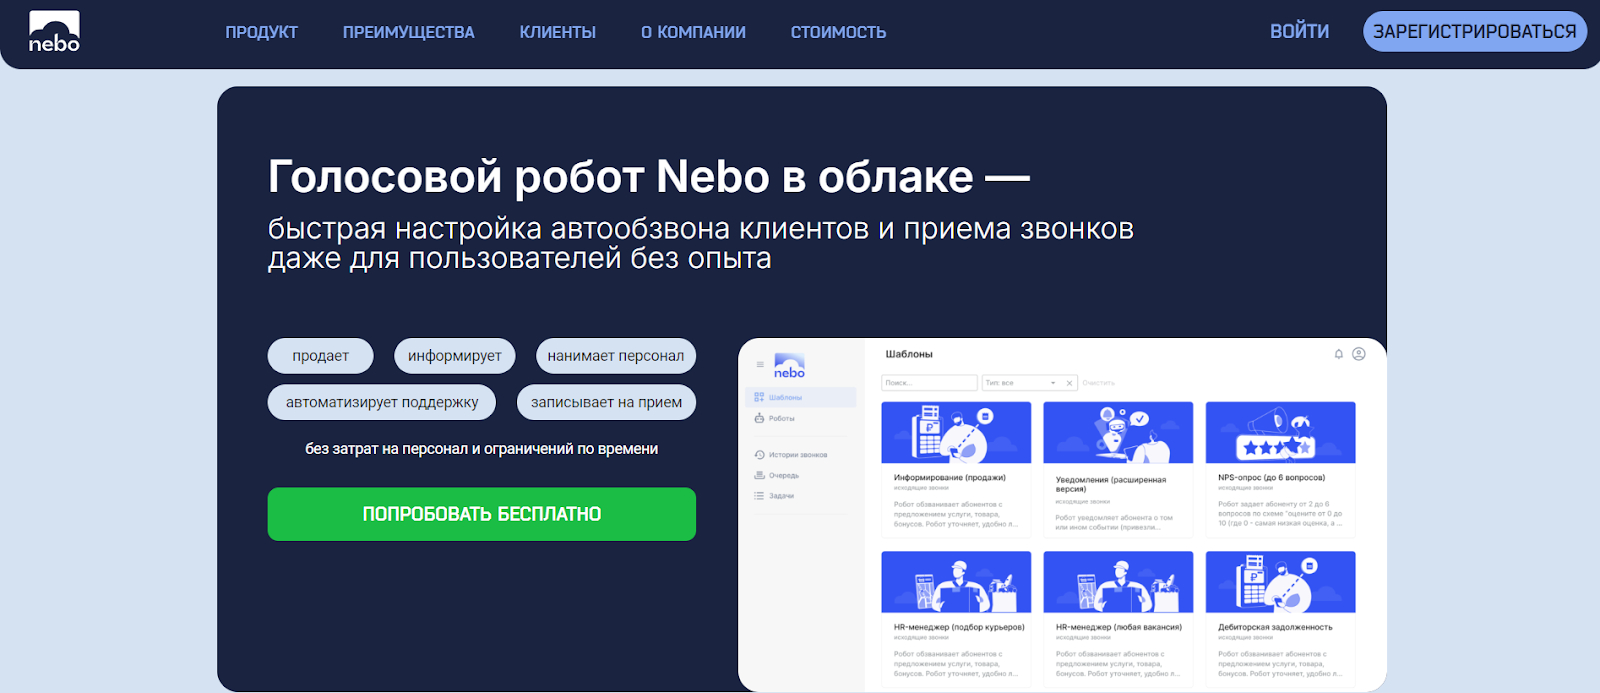Open the ПРЕИМУЩЕСТВА menu item
This screenshot has height=693, width=1600.
(x=409, y=32)
